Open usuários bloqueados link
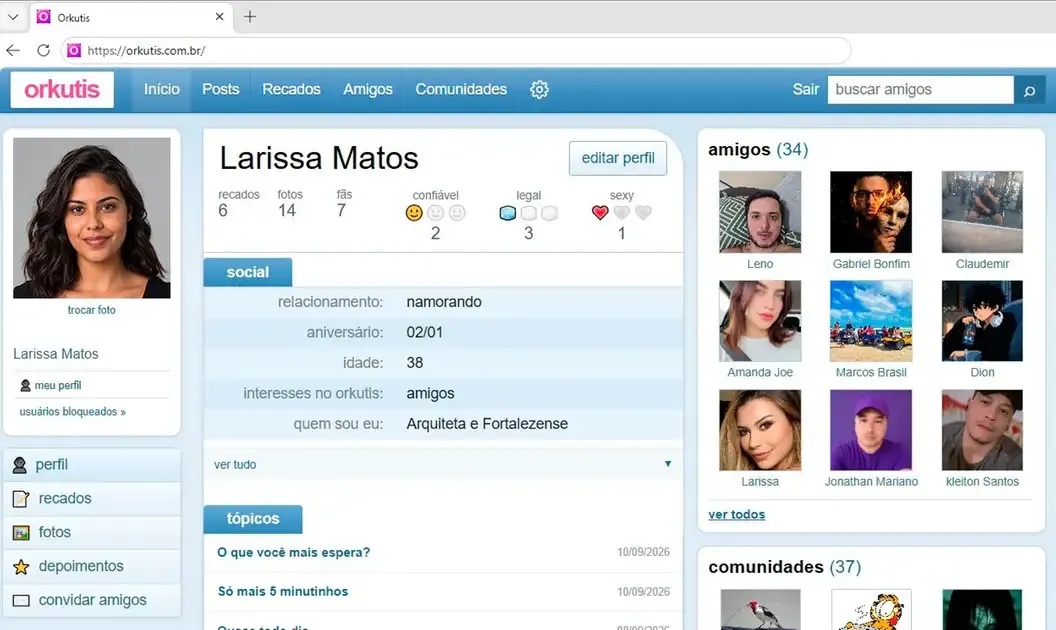Viewport: 1056px width, 630px height. click(73, 412)
